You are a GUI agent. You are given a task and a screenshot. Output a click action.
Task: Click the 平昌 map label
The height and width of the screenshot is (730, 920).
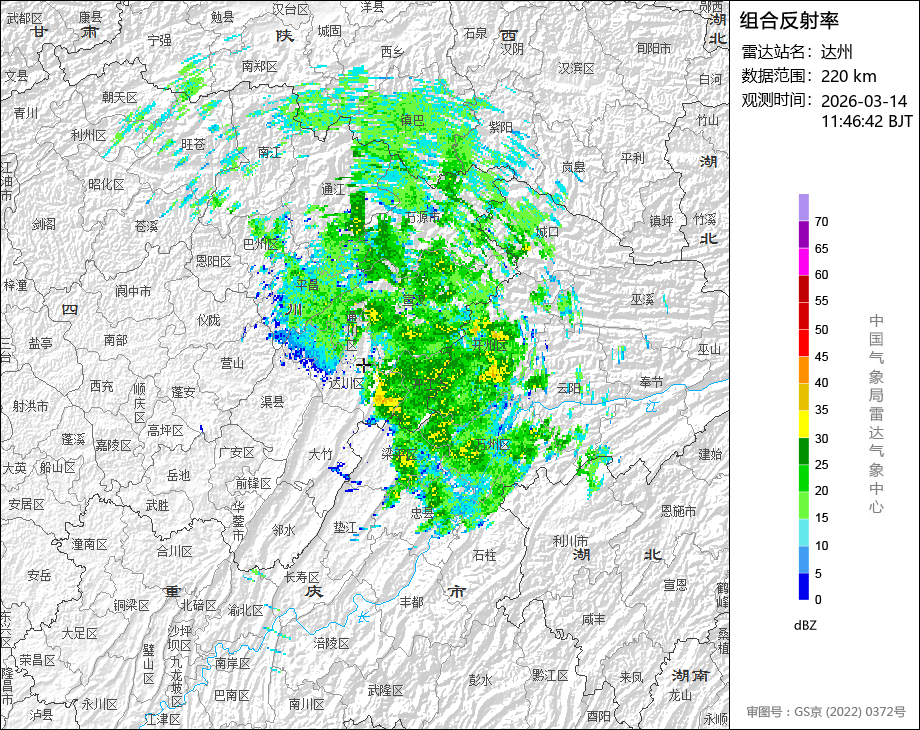tap(307, 285)
